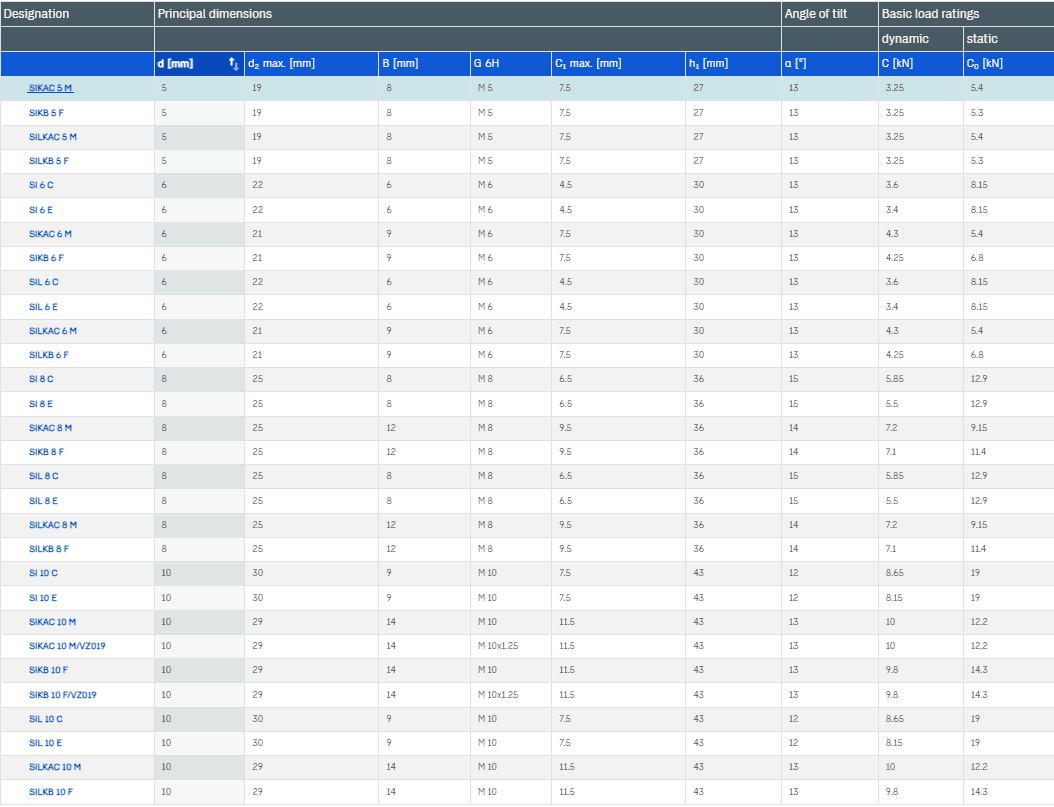1054x807 pixels.
Task: Click the h1 [mm] column header
Action: 708,64
